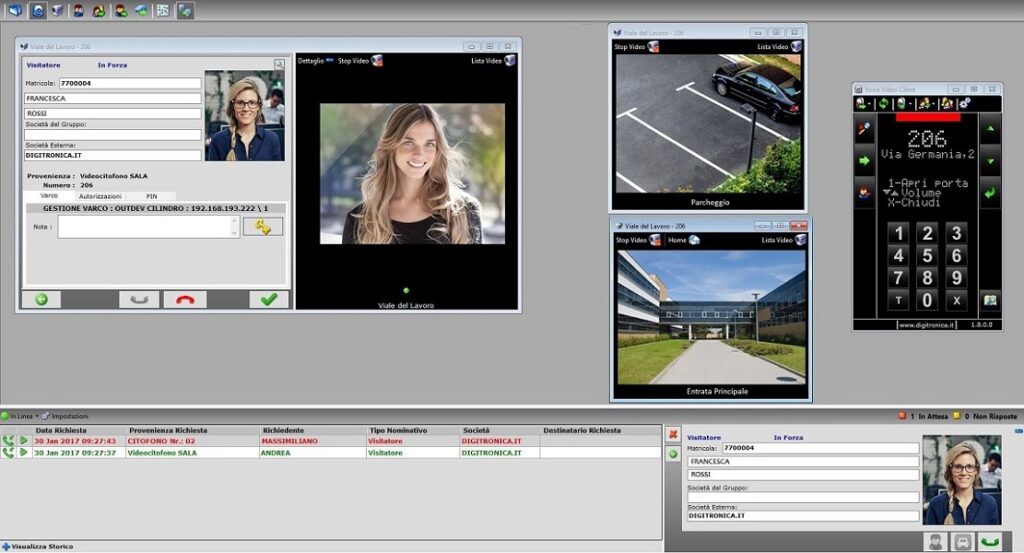The image size is (1024, 553).
Task: Open Impostazioni settings link
Action: pyautogui.click(x=69, y=416)
